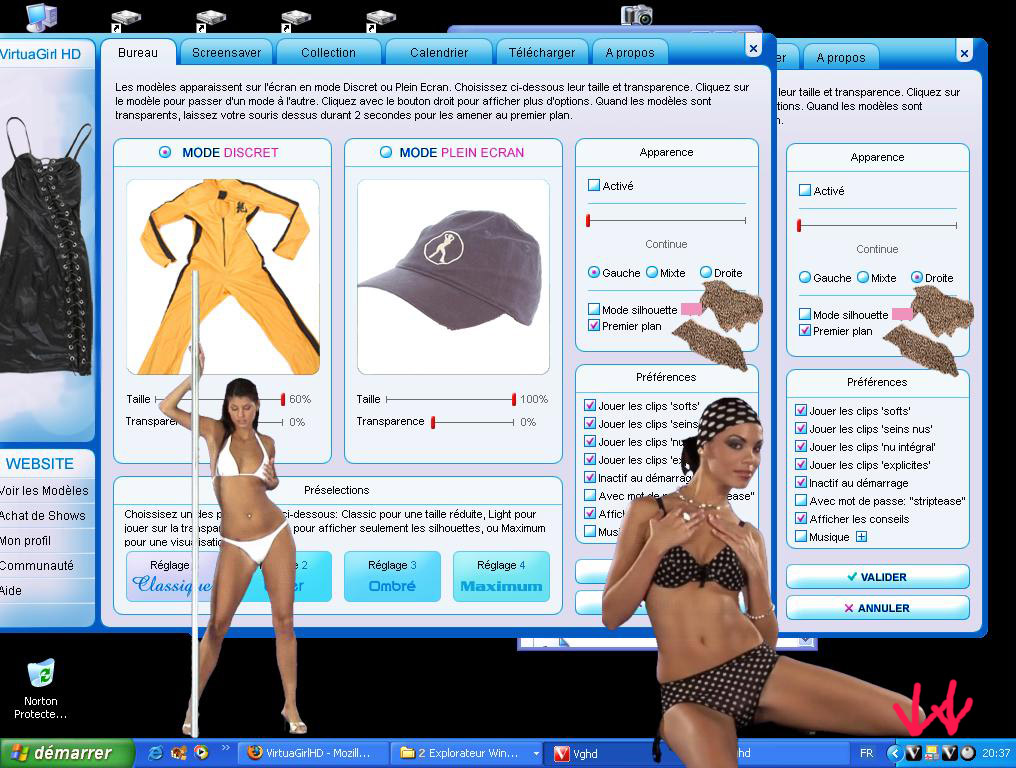Open the Explorateur Windows group dropdown arrow
Screen dimensions: 1016x768
pos(536,753)
